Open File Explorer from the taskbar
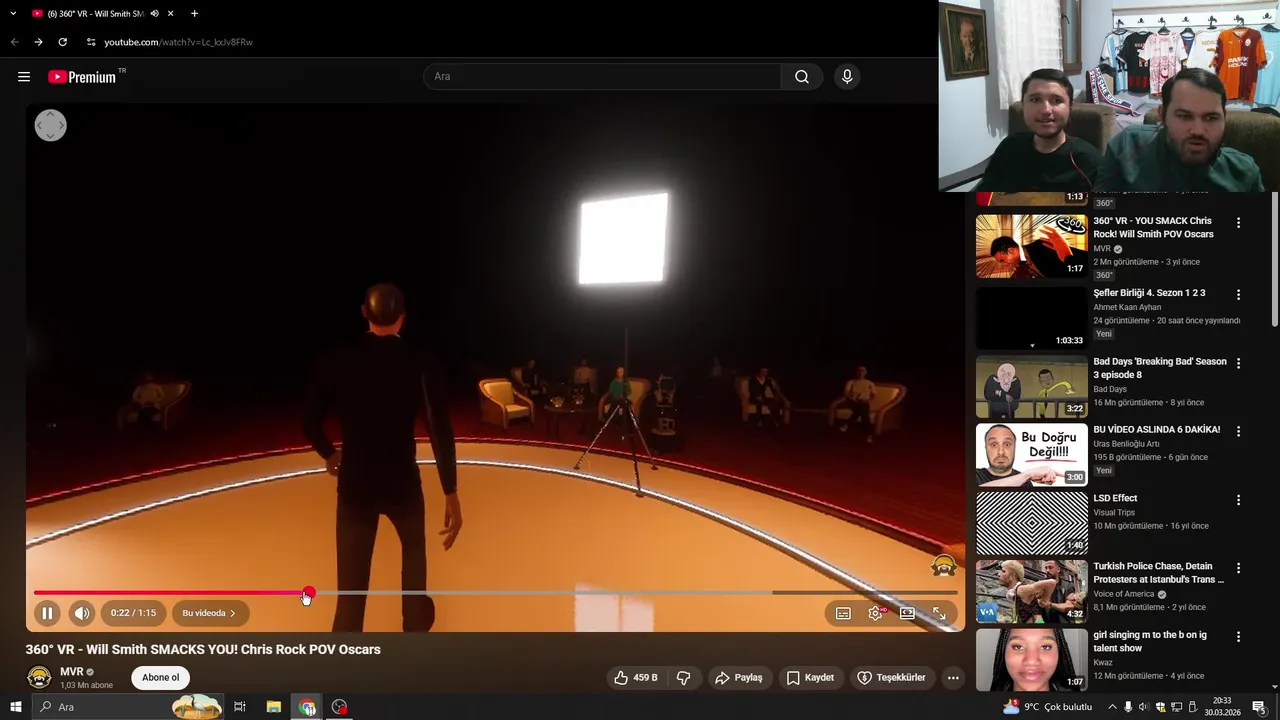The width and height of the screenshot is (1280, 720). 273,707
